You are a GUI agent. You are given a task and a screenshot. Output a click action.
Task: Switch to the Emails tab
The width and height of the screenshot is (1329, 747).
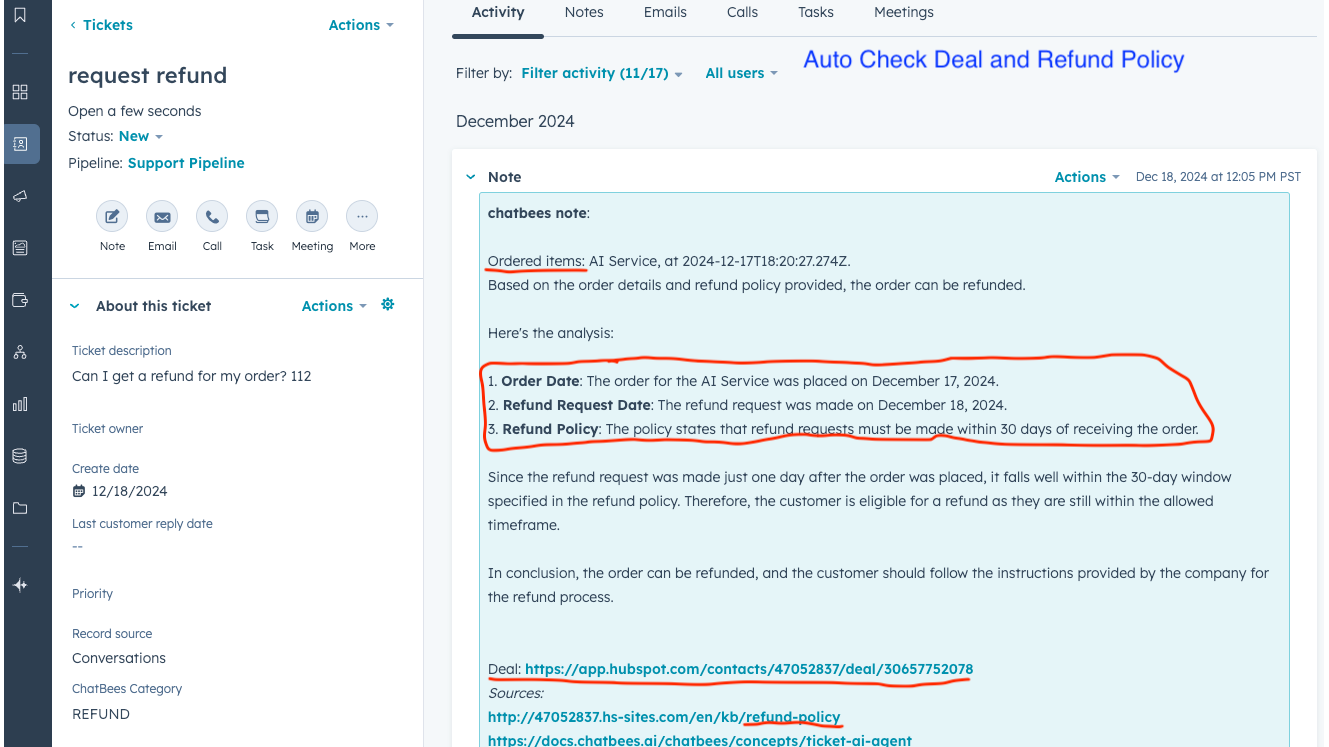pos(665,12)
